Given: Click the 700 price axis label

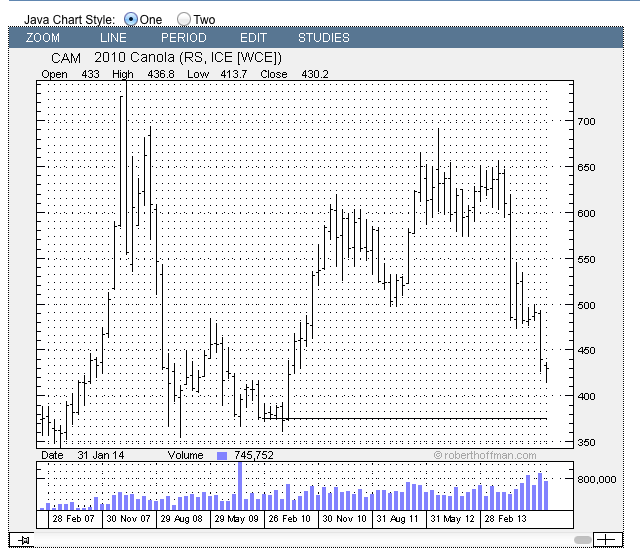Looking at the screenshot, I should click(x=586, y=122).
